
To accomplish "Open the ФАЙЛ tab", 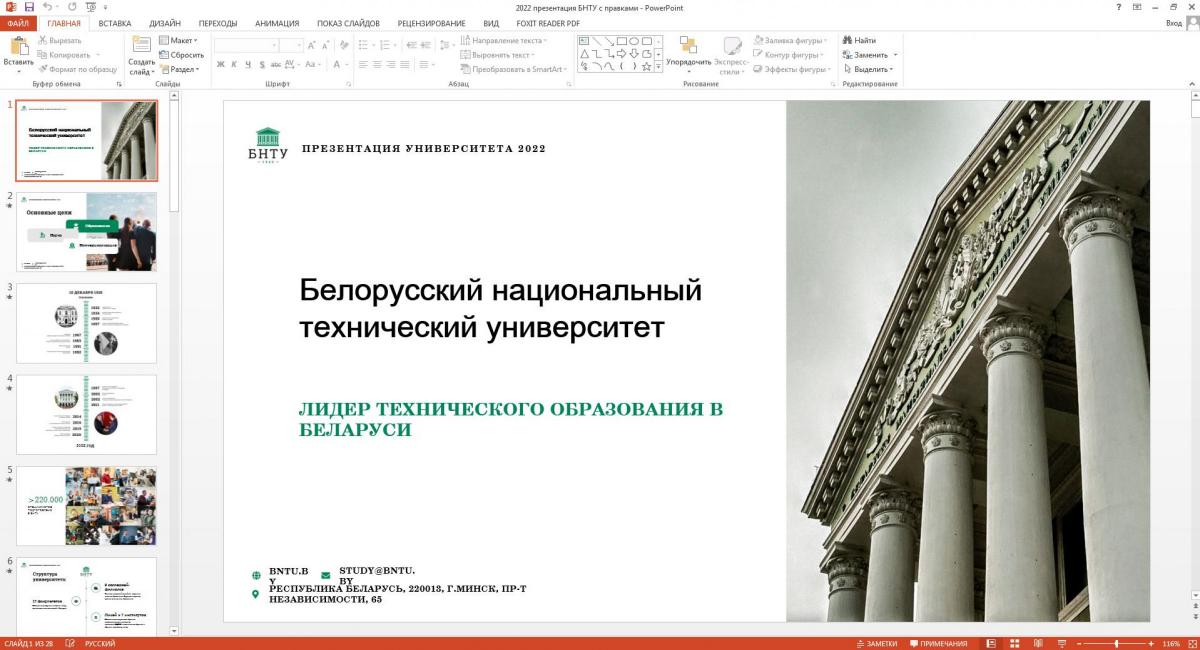I will coord(17,22).
